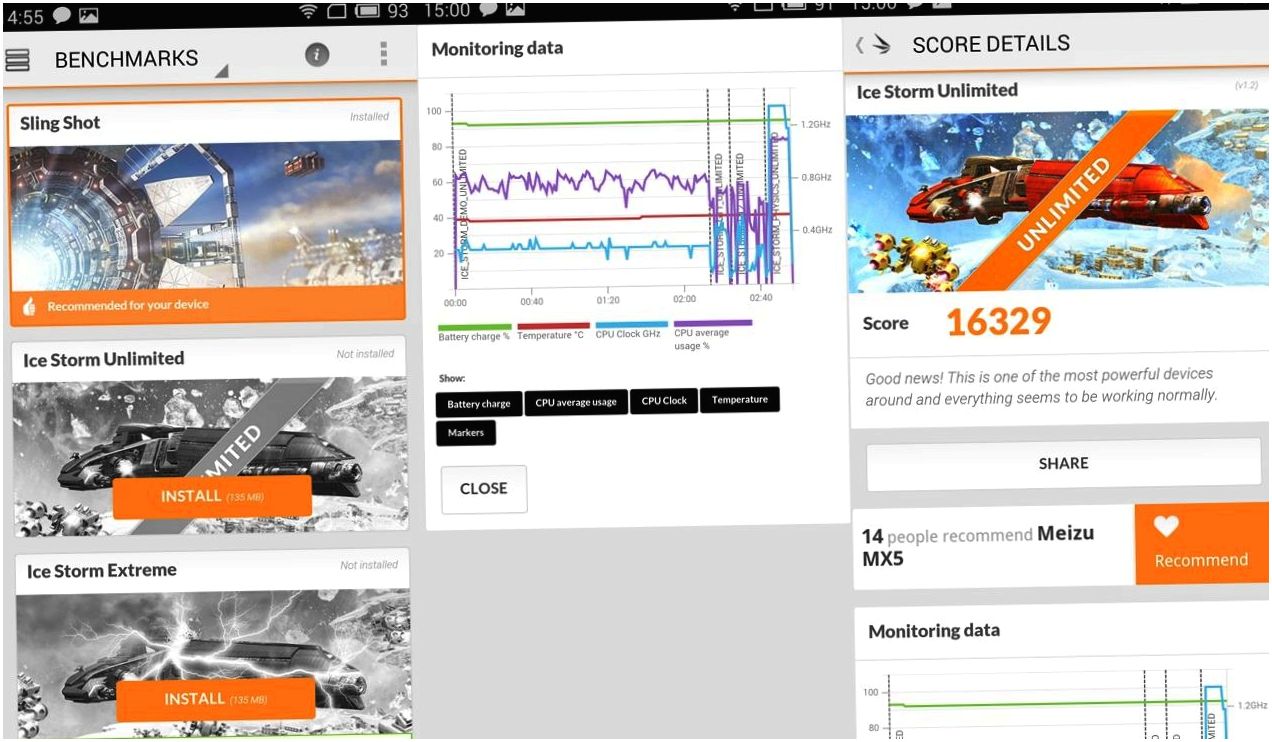Tap the heart icon on Recommend button
The width and height of the screenshot is (1272, 742).
pyautogui.click(x=1167, y=526)
